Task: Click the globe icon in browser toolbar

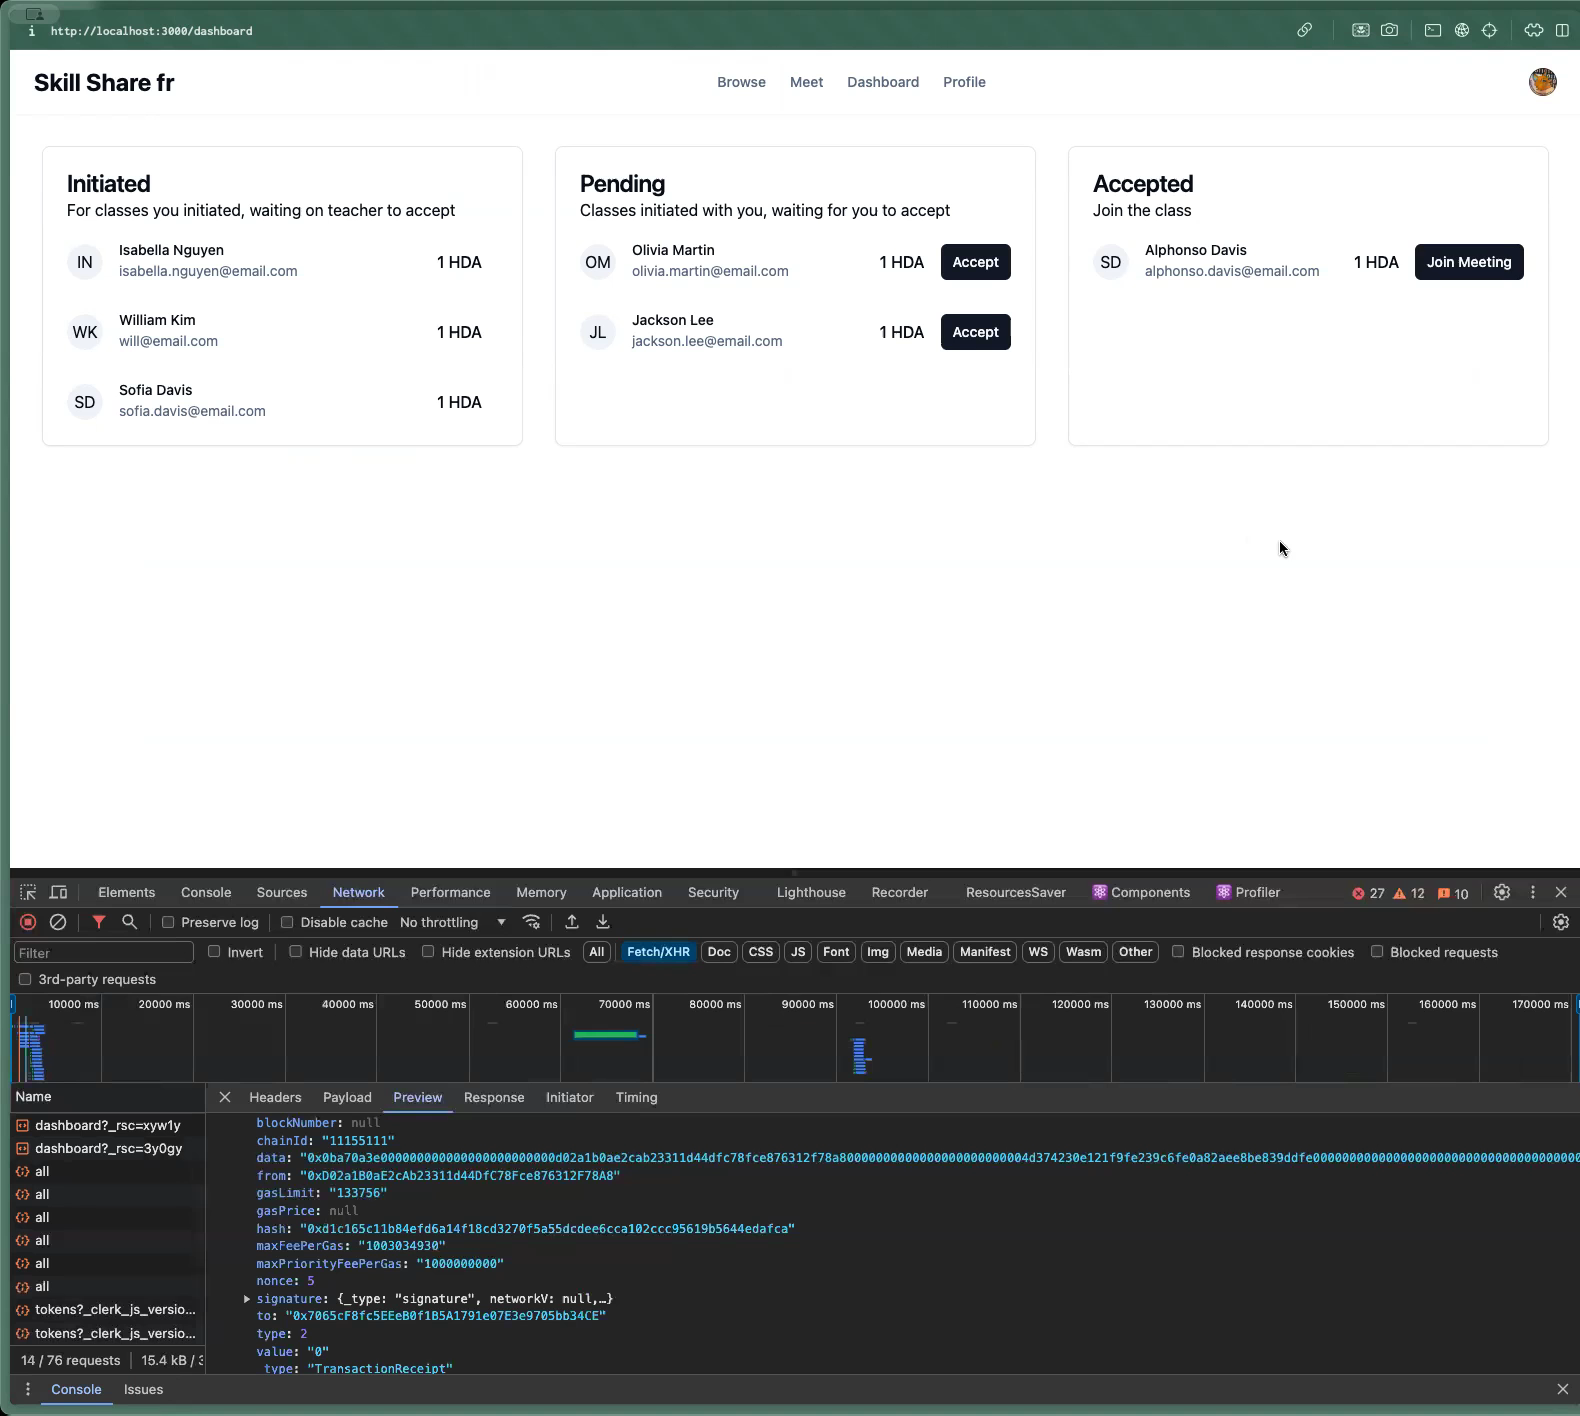Action: pos(1462,30)
